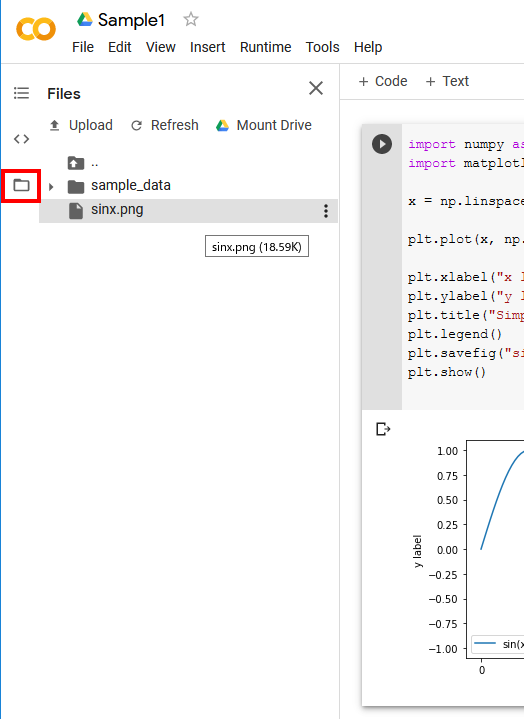Open the Tools menu
This screenshot has height=719, width=524.
click(x=322, y=47)
